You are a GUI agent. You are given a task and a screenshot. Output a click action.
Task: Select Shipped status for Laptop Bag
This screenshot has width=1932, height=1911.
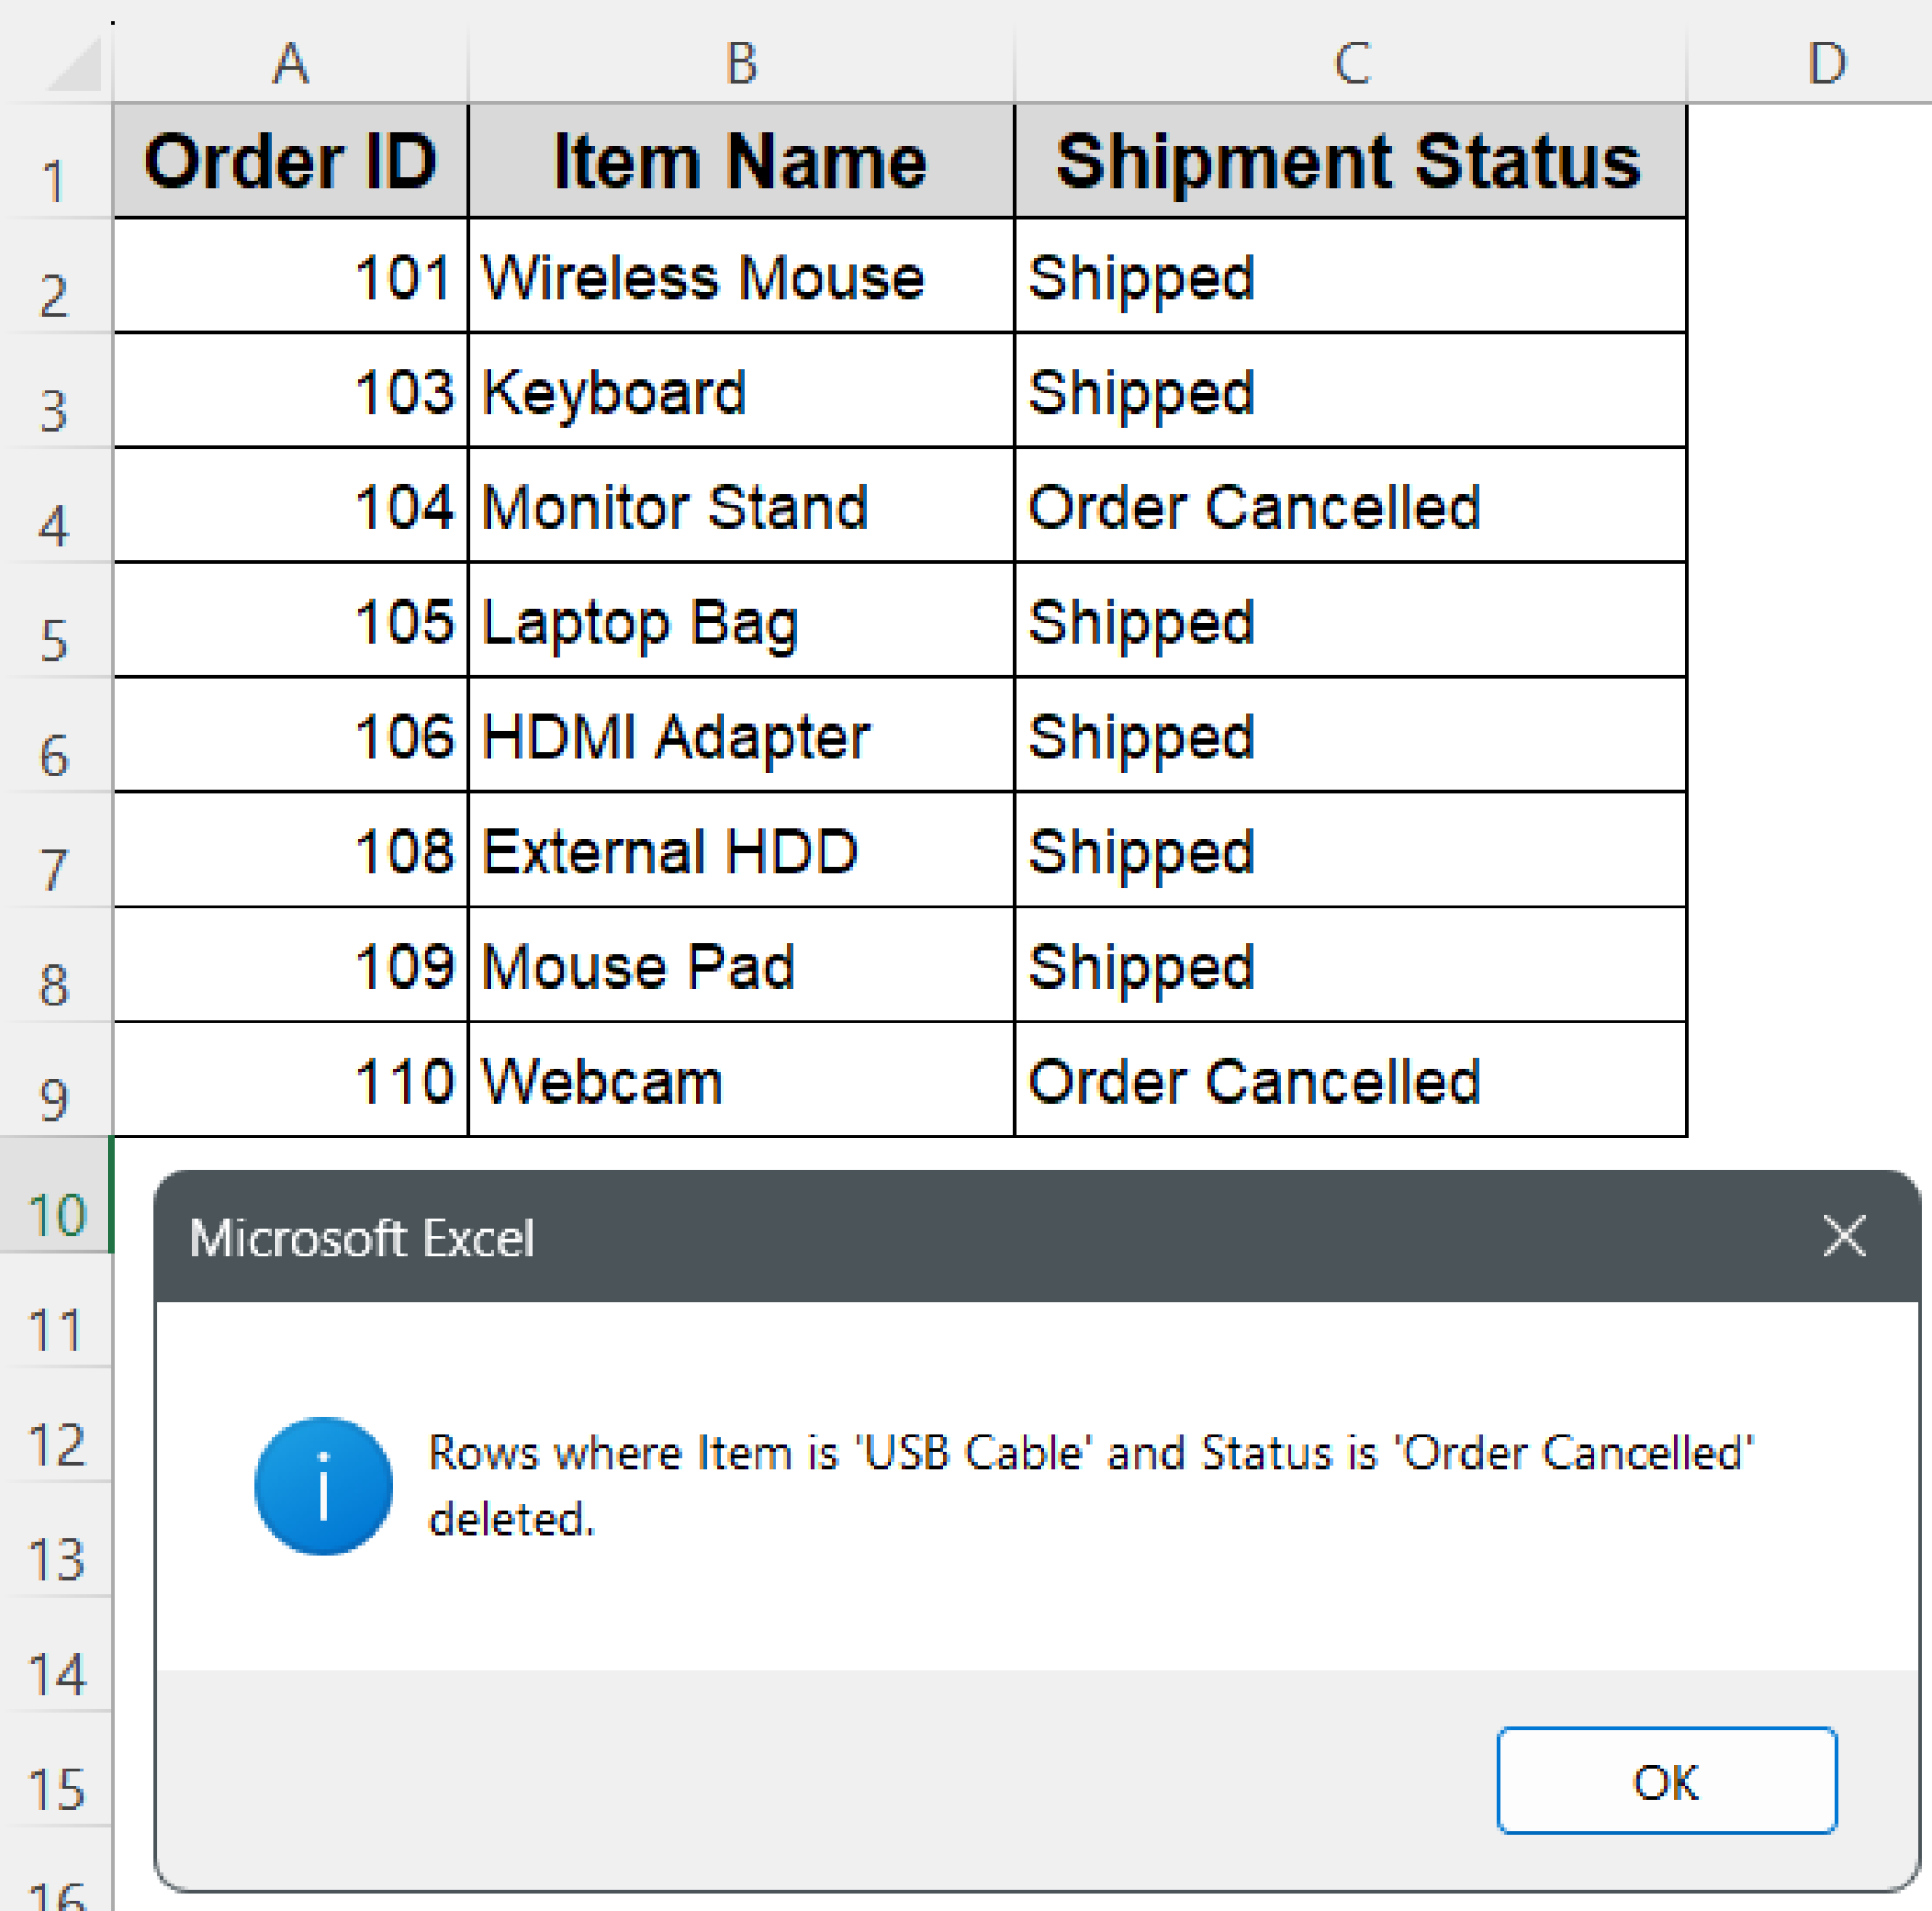(x=1350, y=621)
